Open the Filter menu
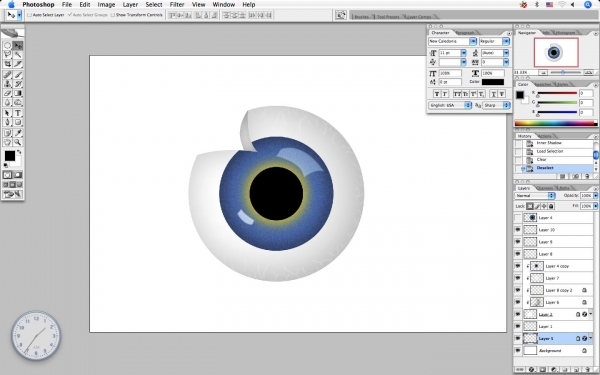 [177, 5]
